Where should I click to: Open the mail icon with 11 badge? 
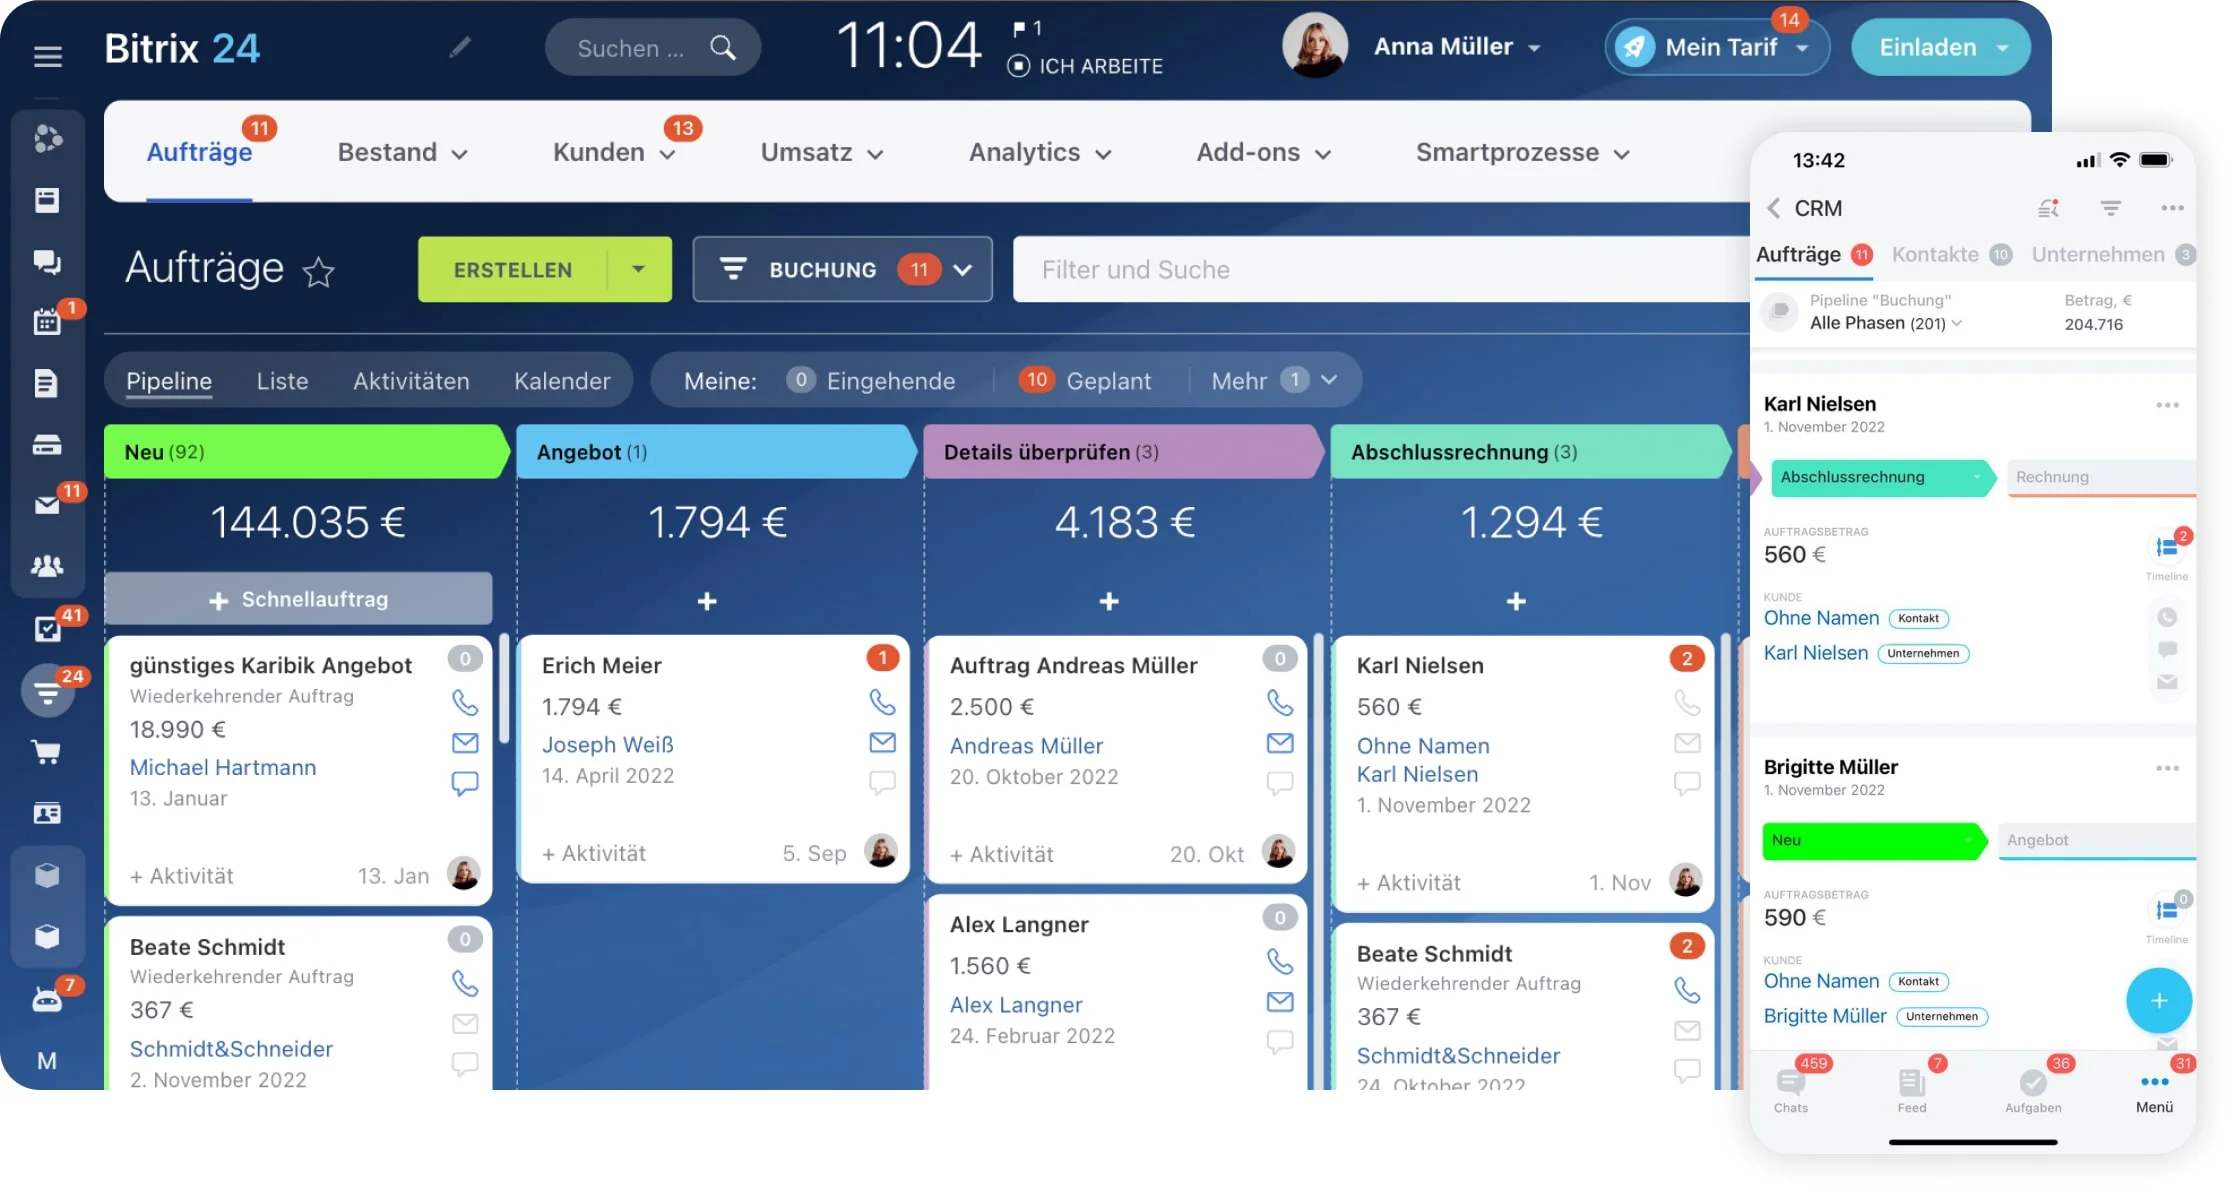pos(47,505)
